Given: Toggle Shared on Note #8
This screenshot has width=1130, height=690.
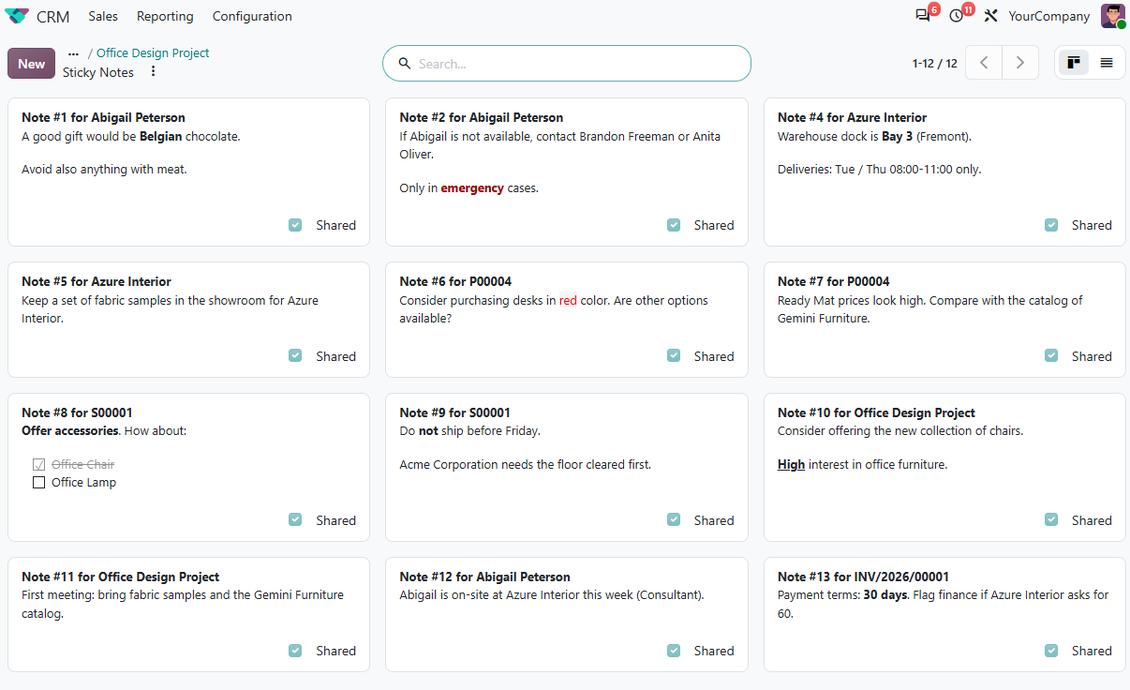Looking at the screenshot, I should [x=295, y=520].
